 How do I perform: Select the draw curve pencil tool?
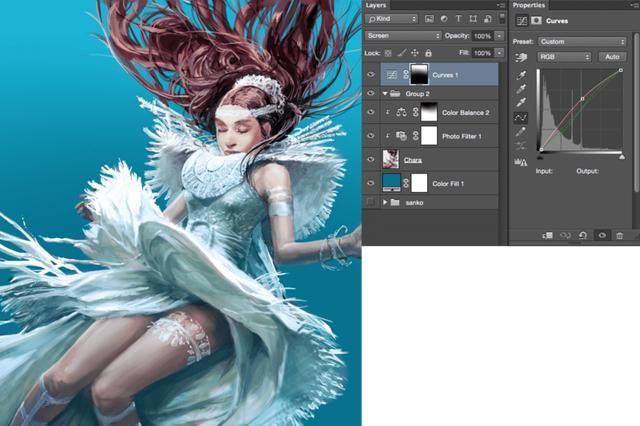click(521, 132)
